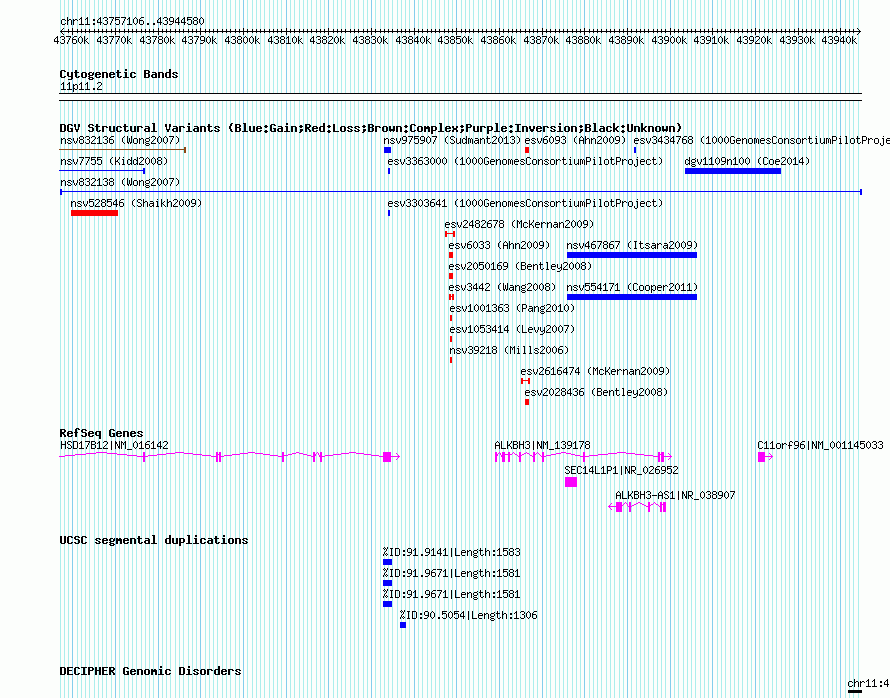Open esv3363000 1000 Genomes variant label
The width and height of the screenshot is (890, 698).
(525, 161)
